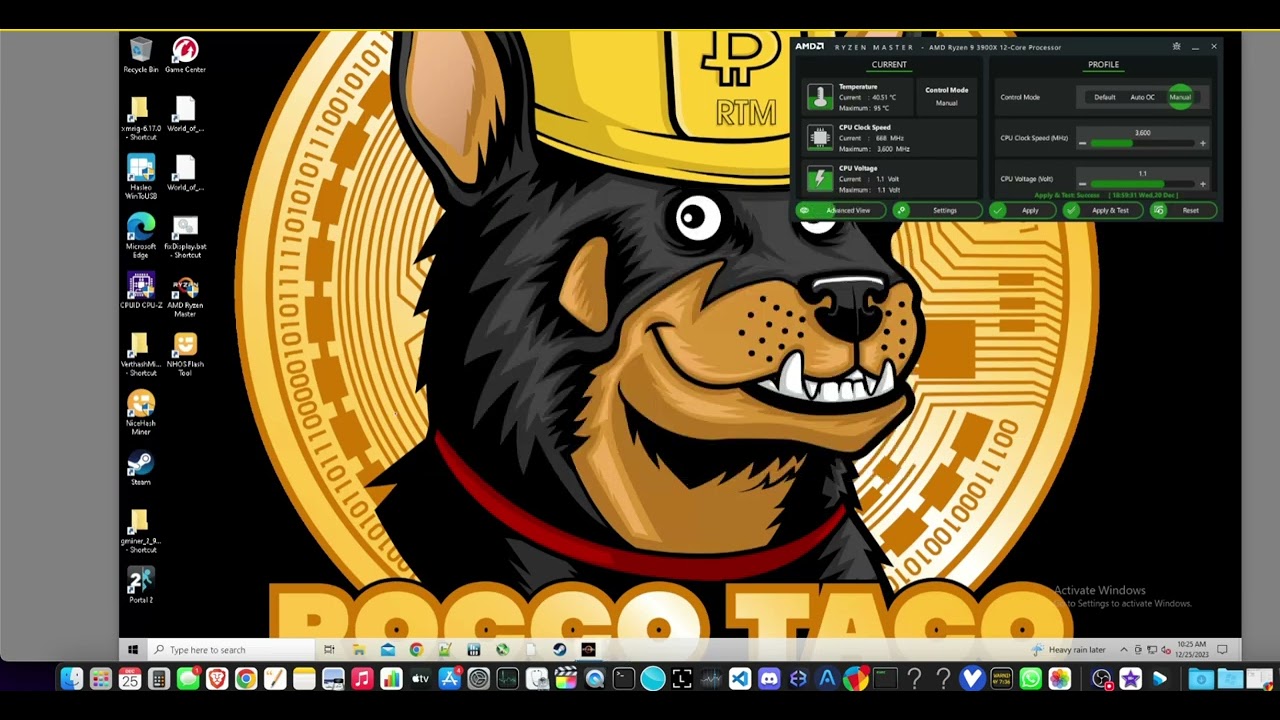Open Calendar showing 25 in the dock
The width and height of the screenshot is (1280, 720).
pos(130,679)
